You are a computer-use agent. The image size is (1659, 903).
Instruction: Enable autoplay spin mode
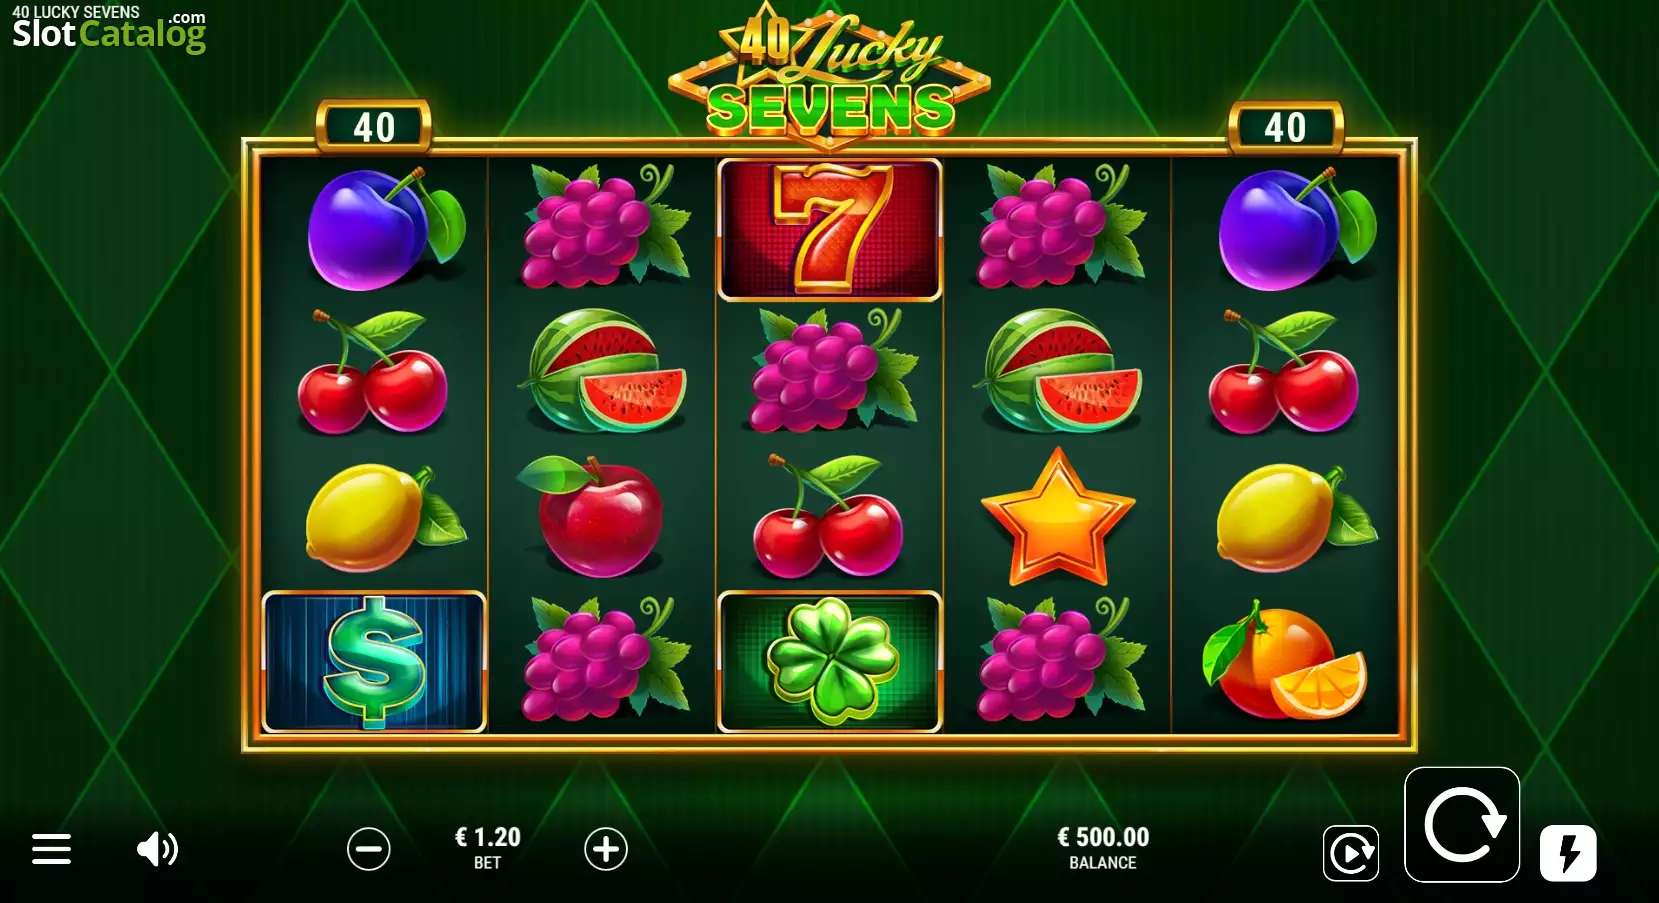tap(1351, 853)
